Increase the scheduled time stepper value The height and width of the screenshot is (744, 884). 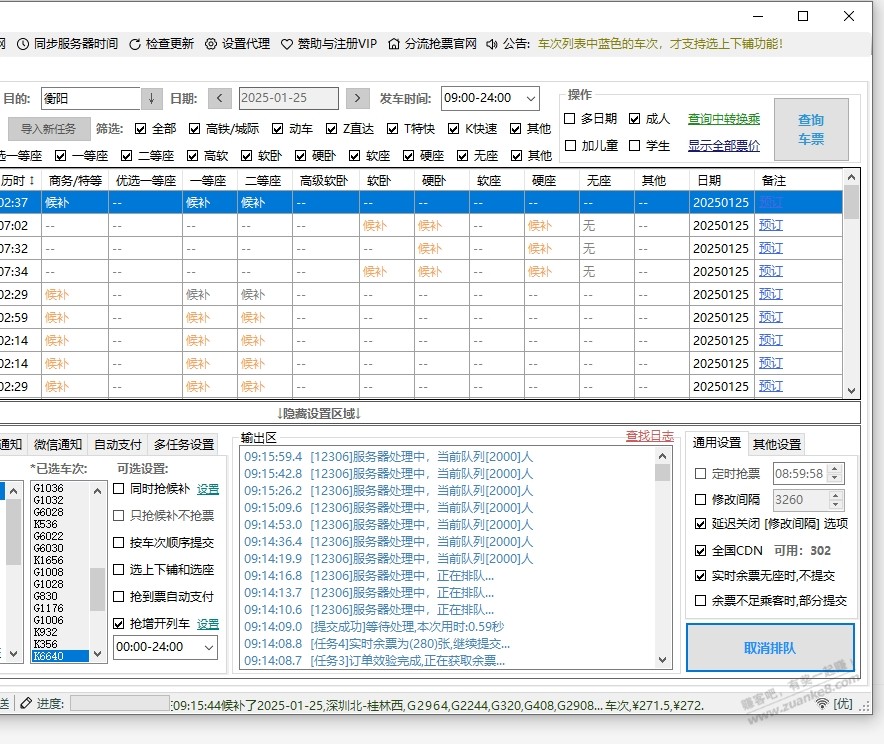pos(836,468)
